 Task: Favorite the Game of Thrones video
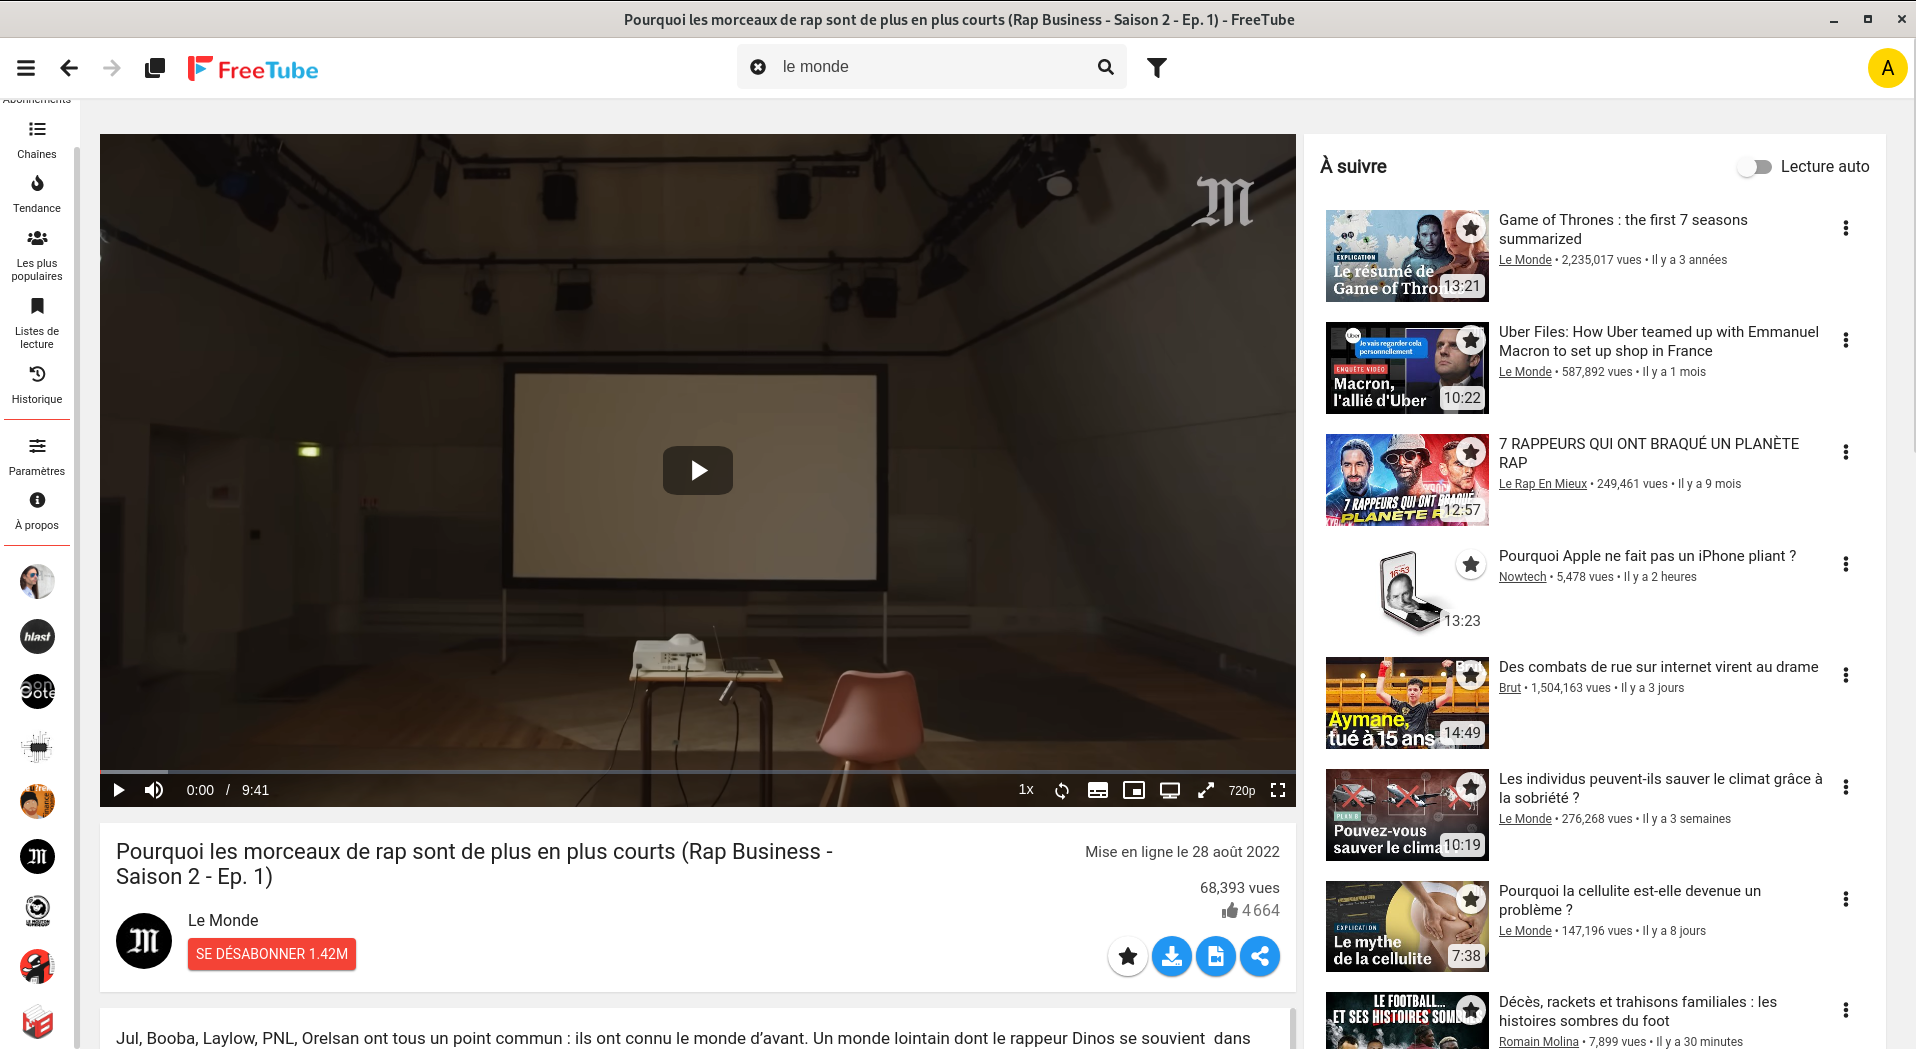(x=1471, y=229)
